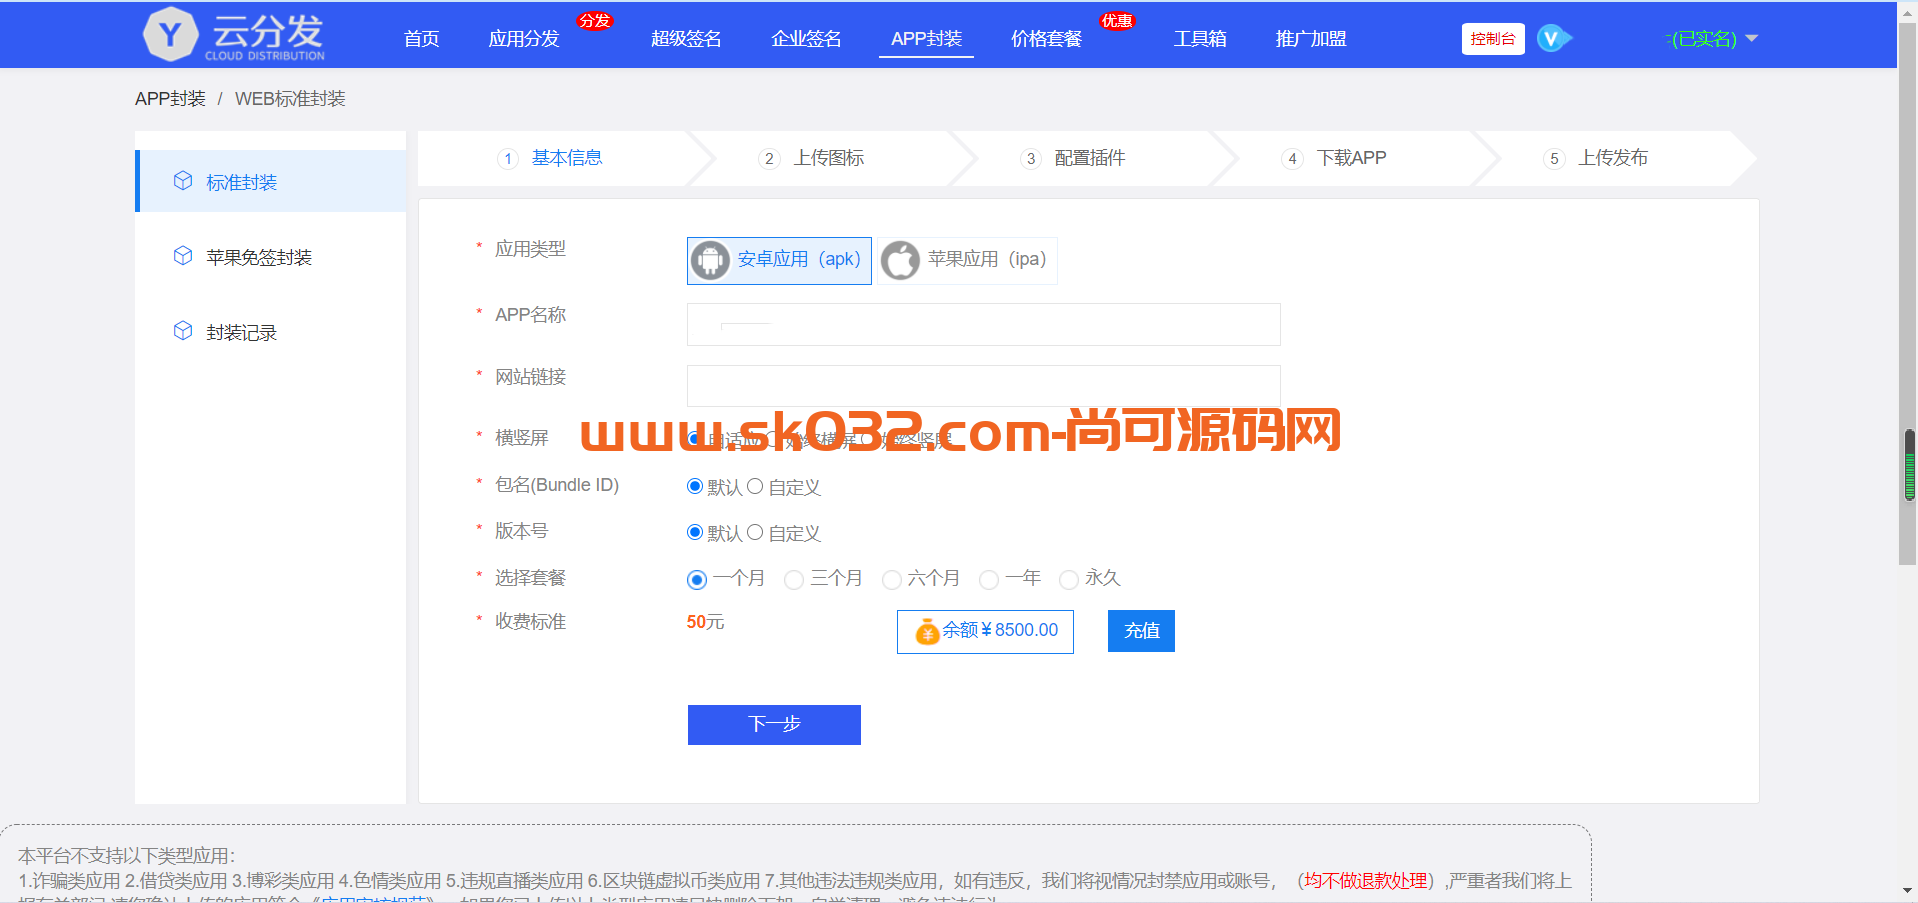Screen dimensions: 1918x903
Task: Open 超级签名 in top navigation
Action: pos(686,39)
